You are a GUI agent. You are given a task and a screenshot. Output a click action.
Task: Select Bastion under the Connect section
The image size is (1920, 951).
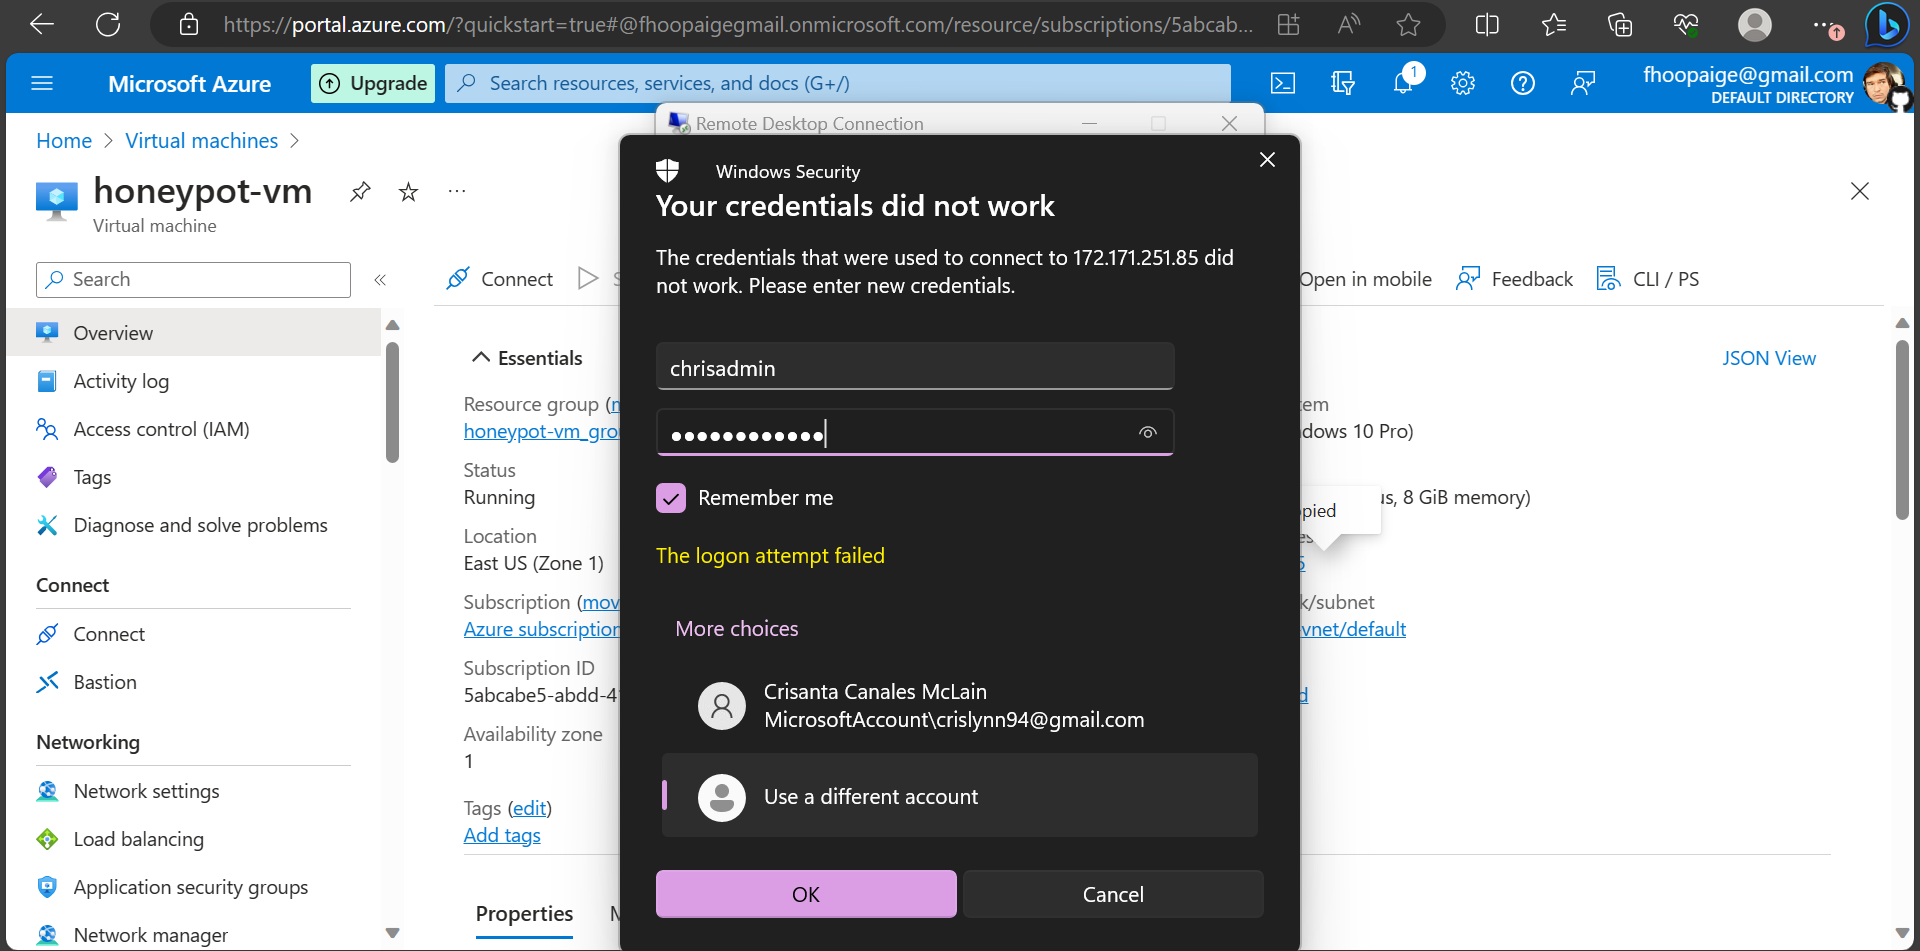104,682
